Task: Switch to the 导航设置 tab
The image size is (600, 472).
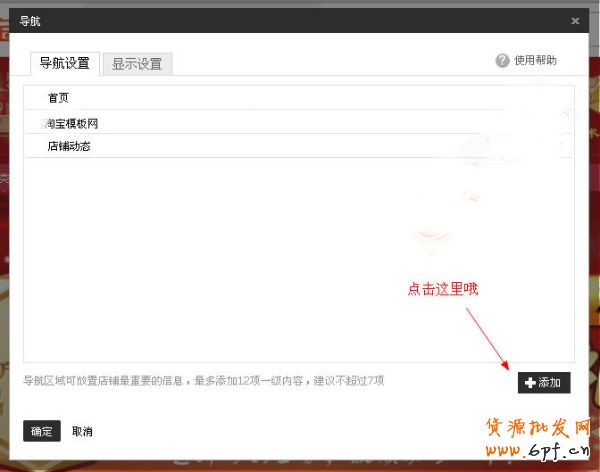Action: point(65,63)
